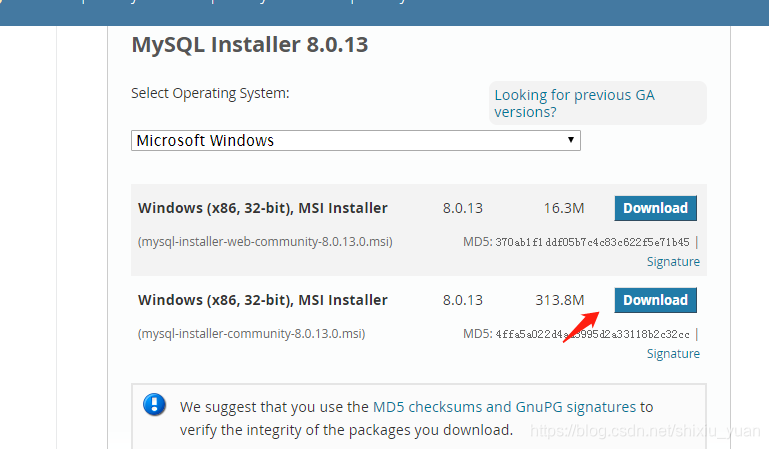This screenshot has height=449, width=769.
Task: Open the Select Operating System dropdown
Action: pyautogui.click(x=356, y=141)
